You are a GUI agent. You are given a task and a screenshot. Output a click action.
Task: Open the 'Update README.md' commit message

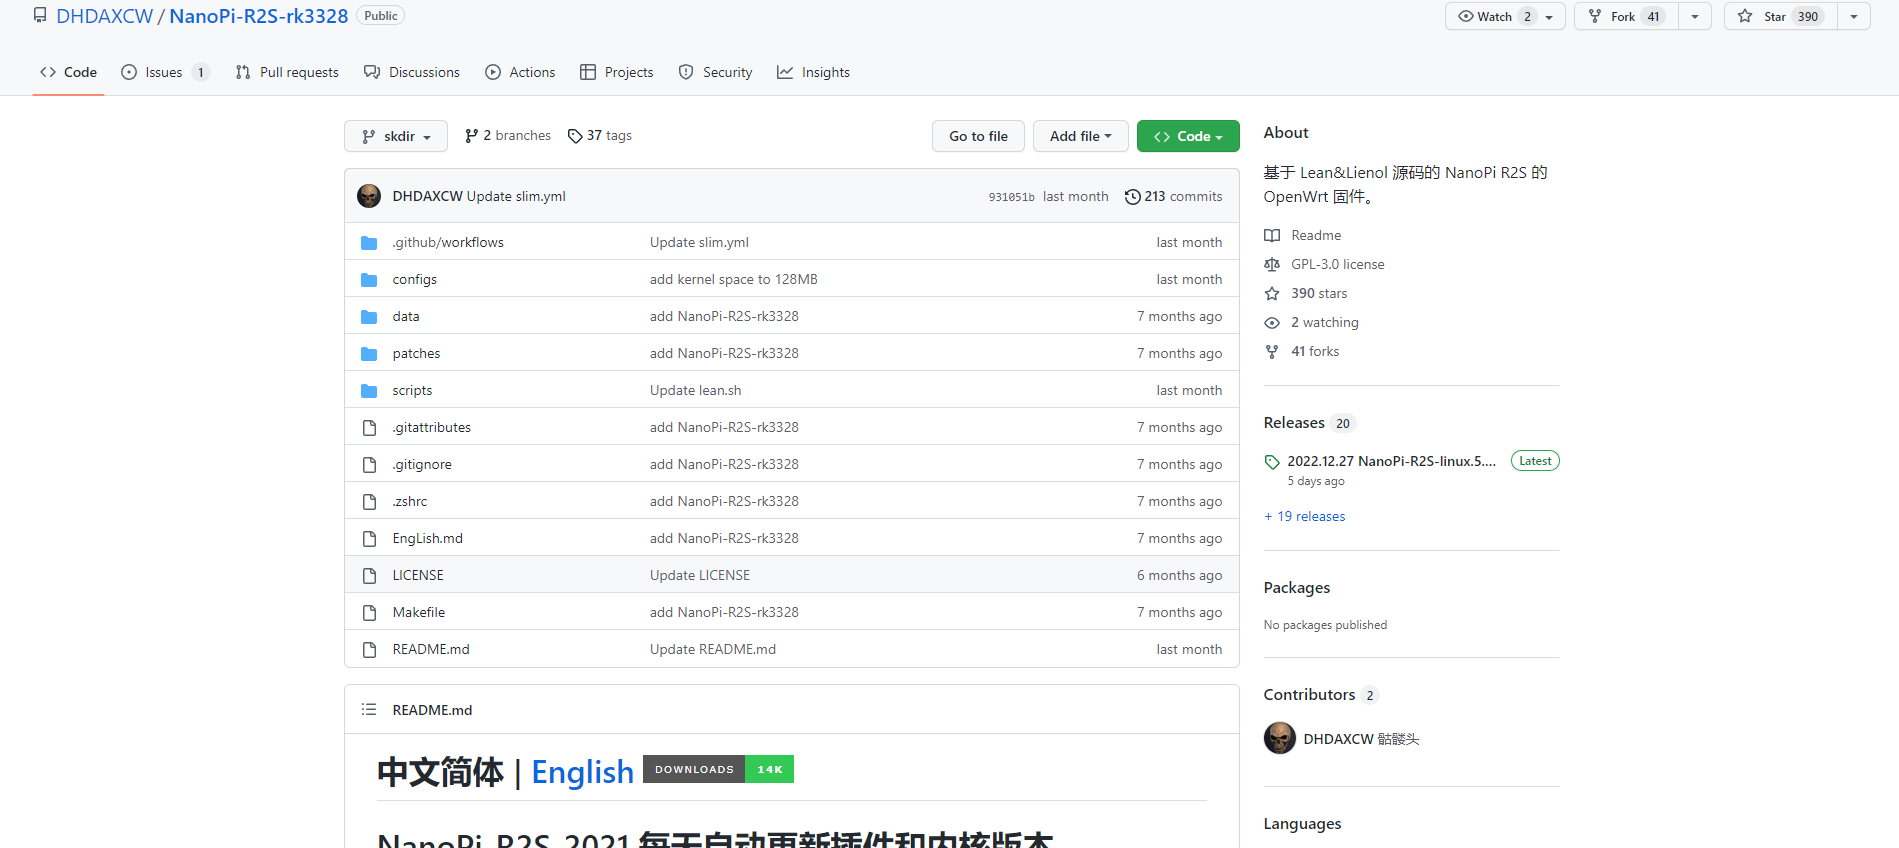coord(713,649)
